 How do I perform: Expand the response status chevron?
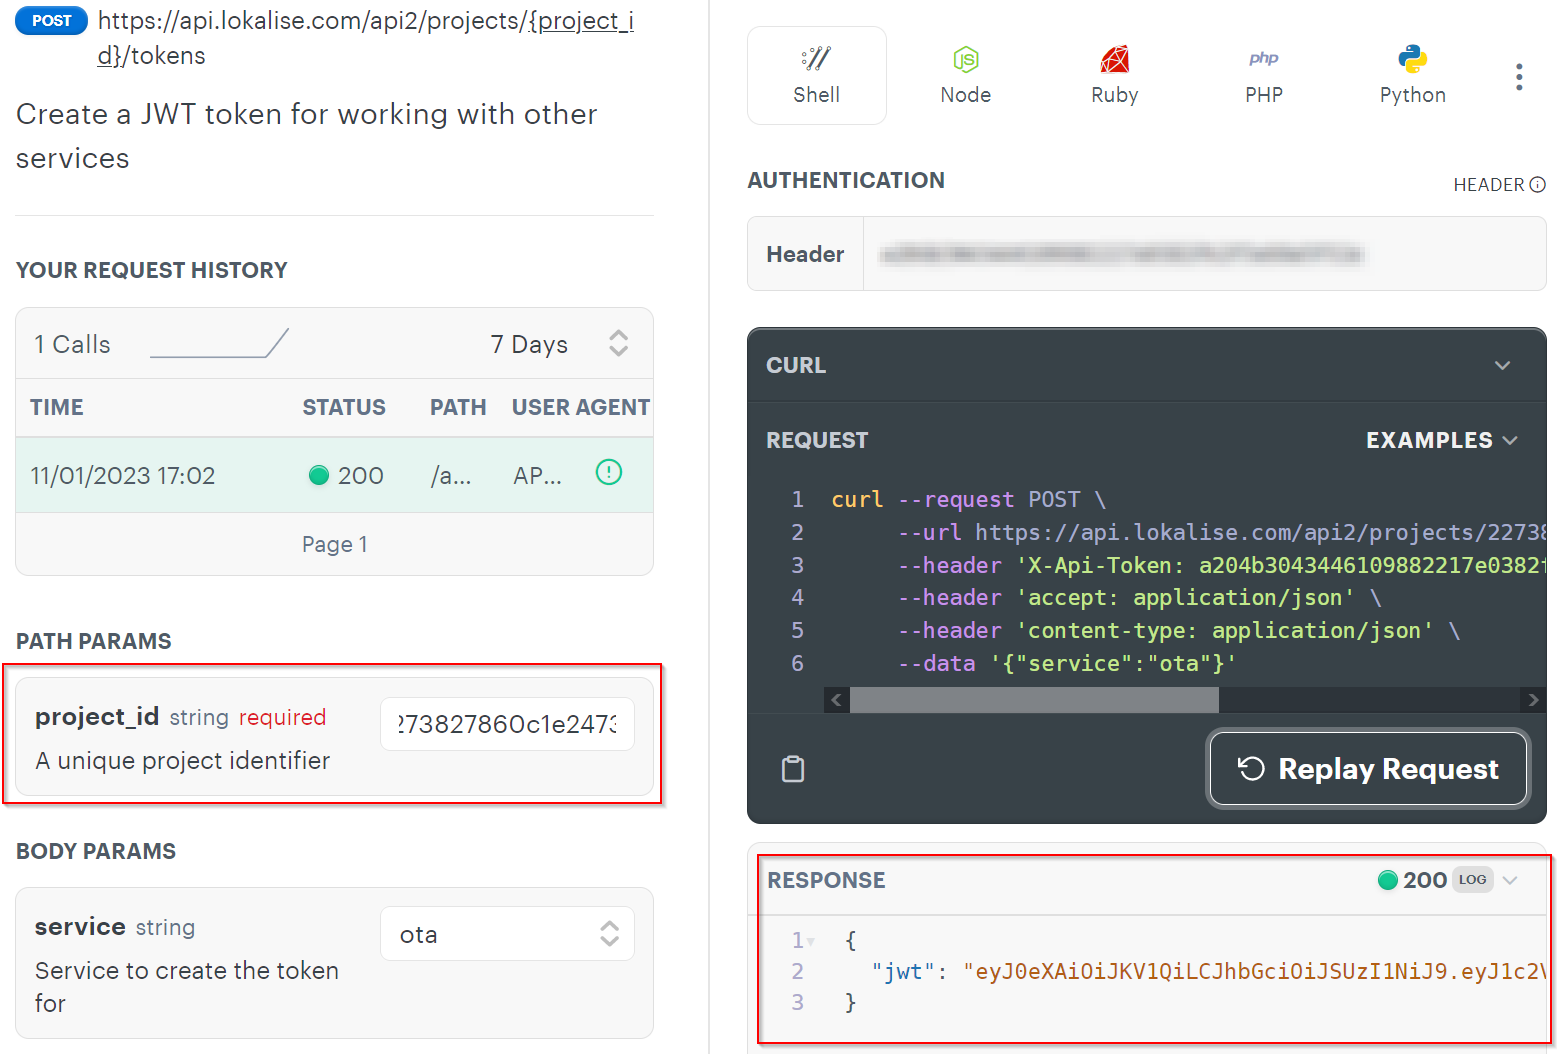(1510, 880)
